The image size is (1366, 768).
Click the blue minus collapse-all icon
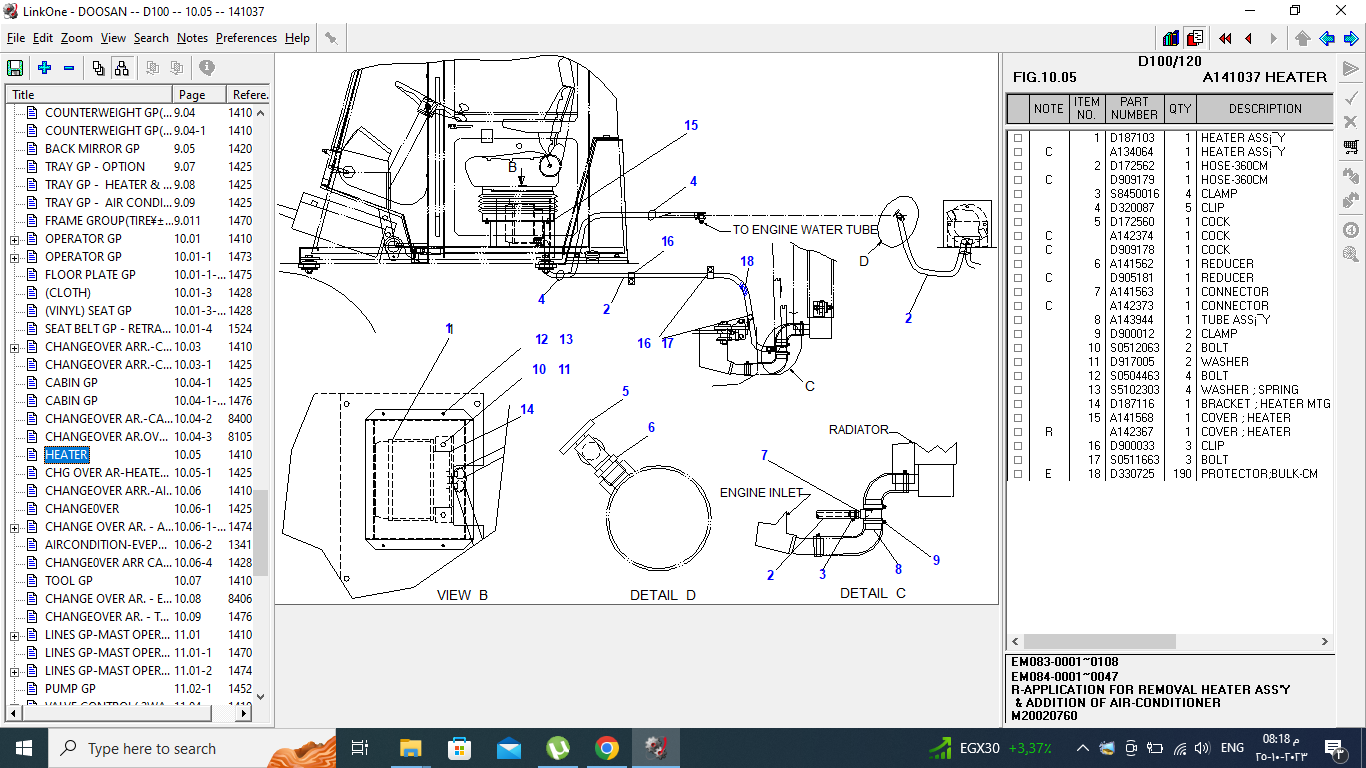click(x=69, y=68)
